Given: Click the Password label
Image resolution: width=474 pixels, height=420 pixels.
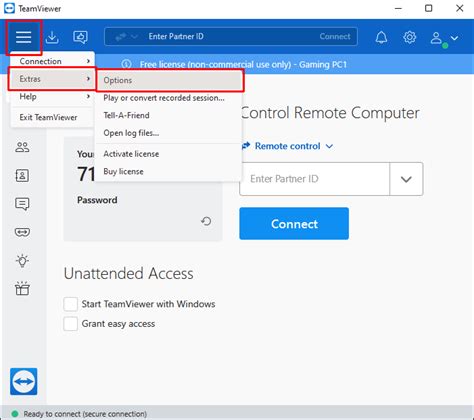Looking at the screenshot, I should point(97,200).
